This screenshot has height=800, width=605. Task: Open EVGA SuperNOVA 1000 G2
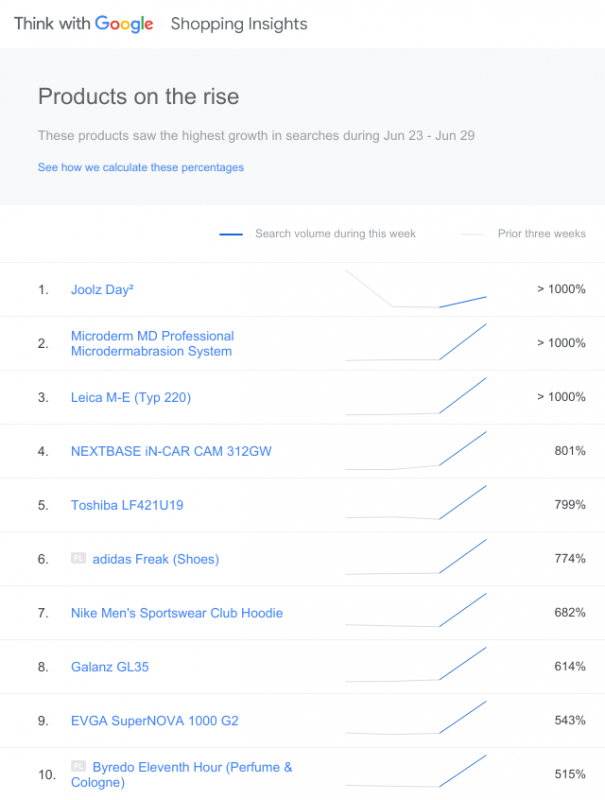(x=155, y=721)
